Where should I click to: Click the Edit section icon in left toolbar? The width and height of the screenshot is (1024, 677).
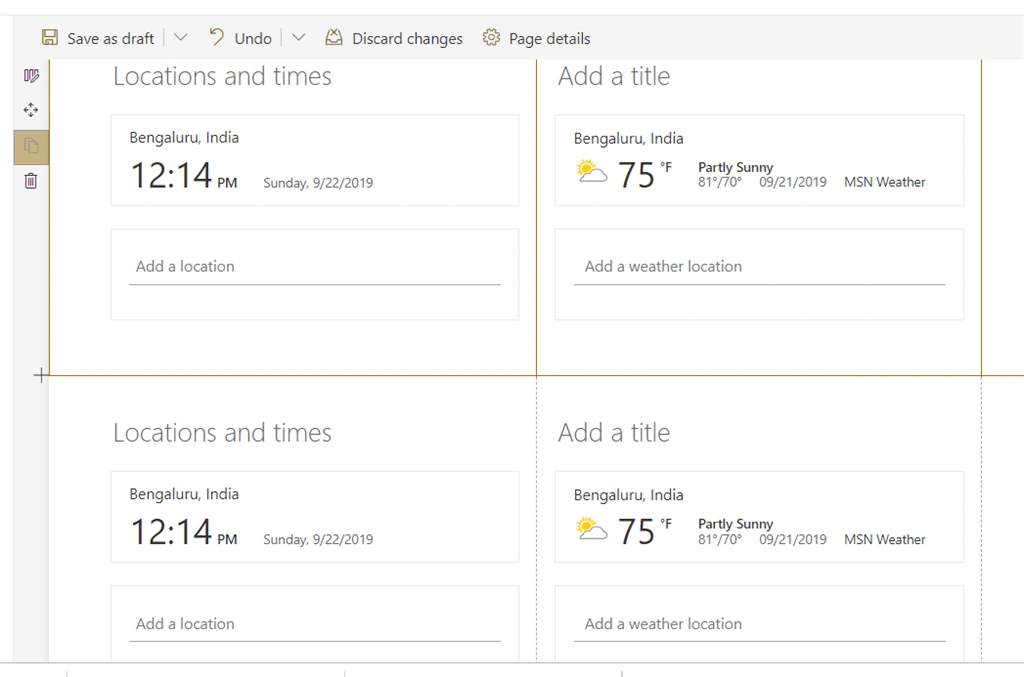pyautogui.click(x=31, y=76)
